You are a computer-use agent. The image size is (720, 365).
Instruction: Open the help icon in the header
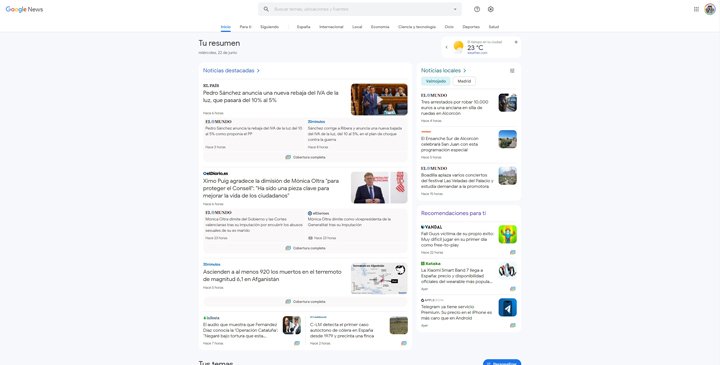pyautogui.click(x=477, y=9)
